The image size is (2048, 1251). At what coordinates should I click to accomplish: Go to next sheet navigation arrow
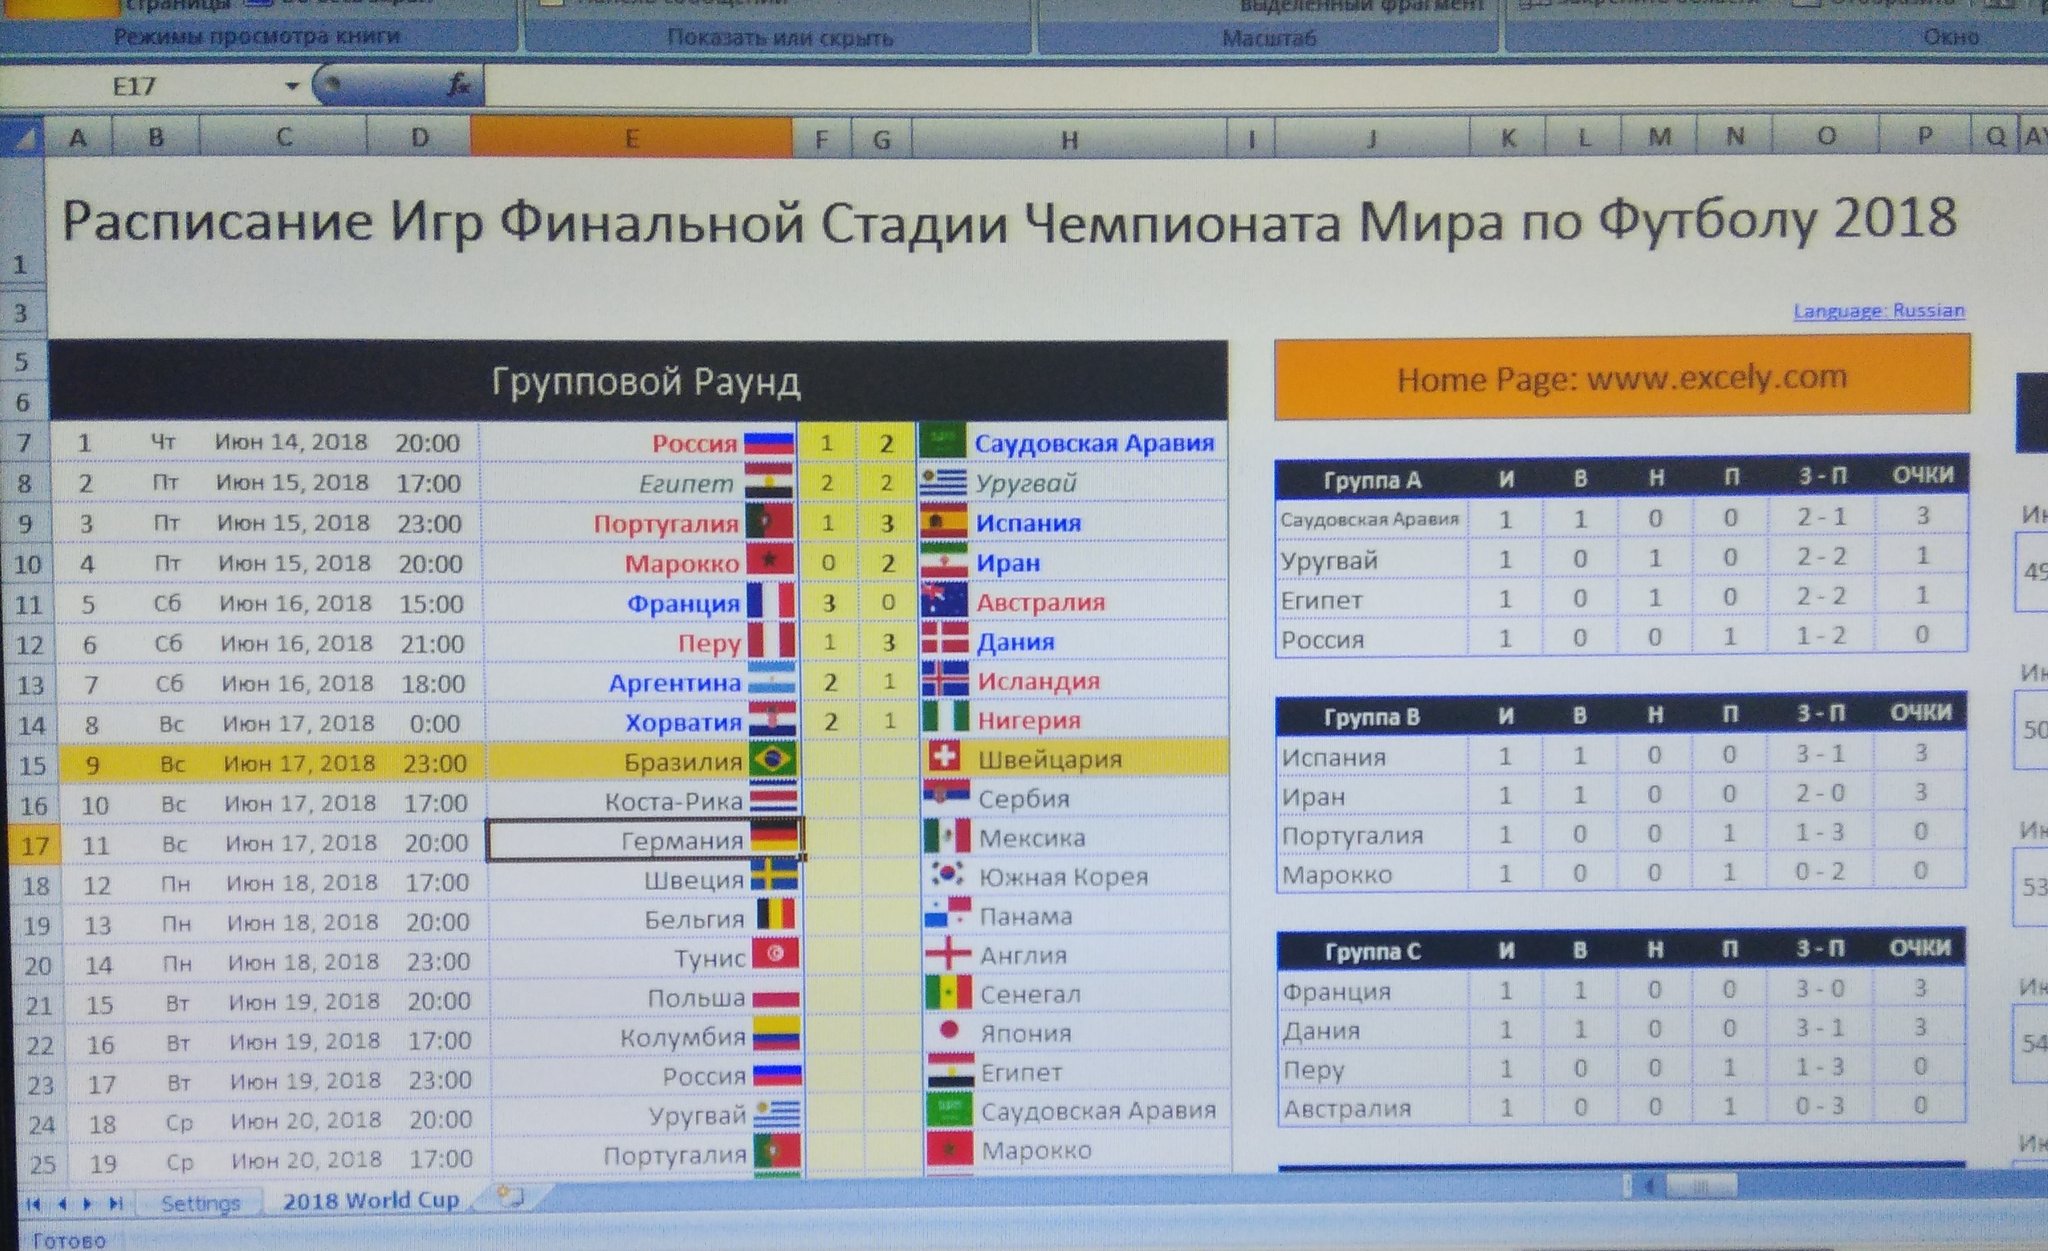(x=88, y=1203)
